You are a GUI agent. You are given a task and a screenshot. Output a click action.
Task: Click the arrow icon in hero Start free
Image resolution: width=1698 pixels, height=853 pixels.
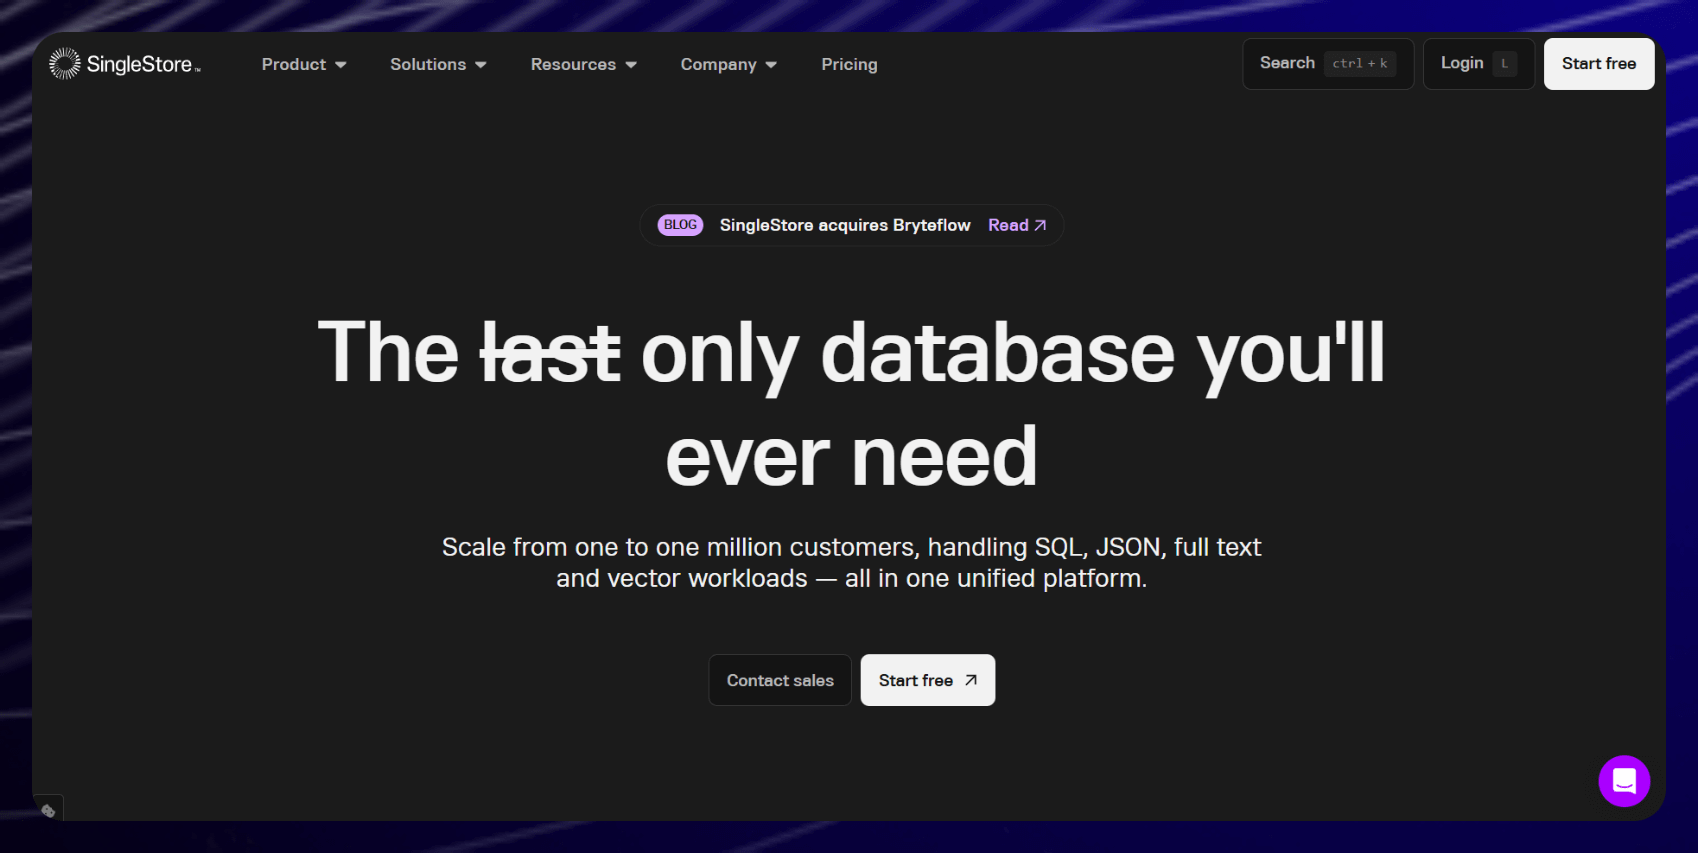[970, 680]
